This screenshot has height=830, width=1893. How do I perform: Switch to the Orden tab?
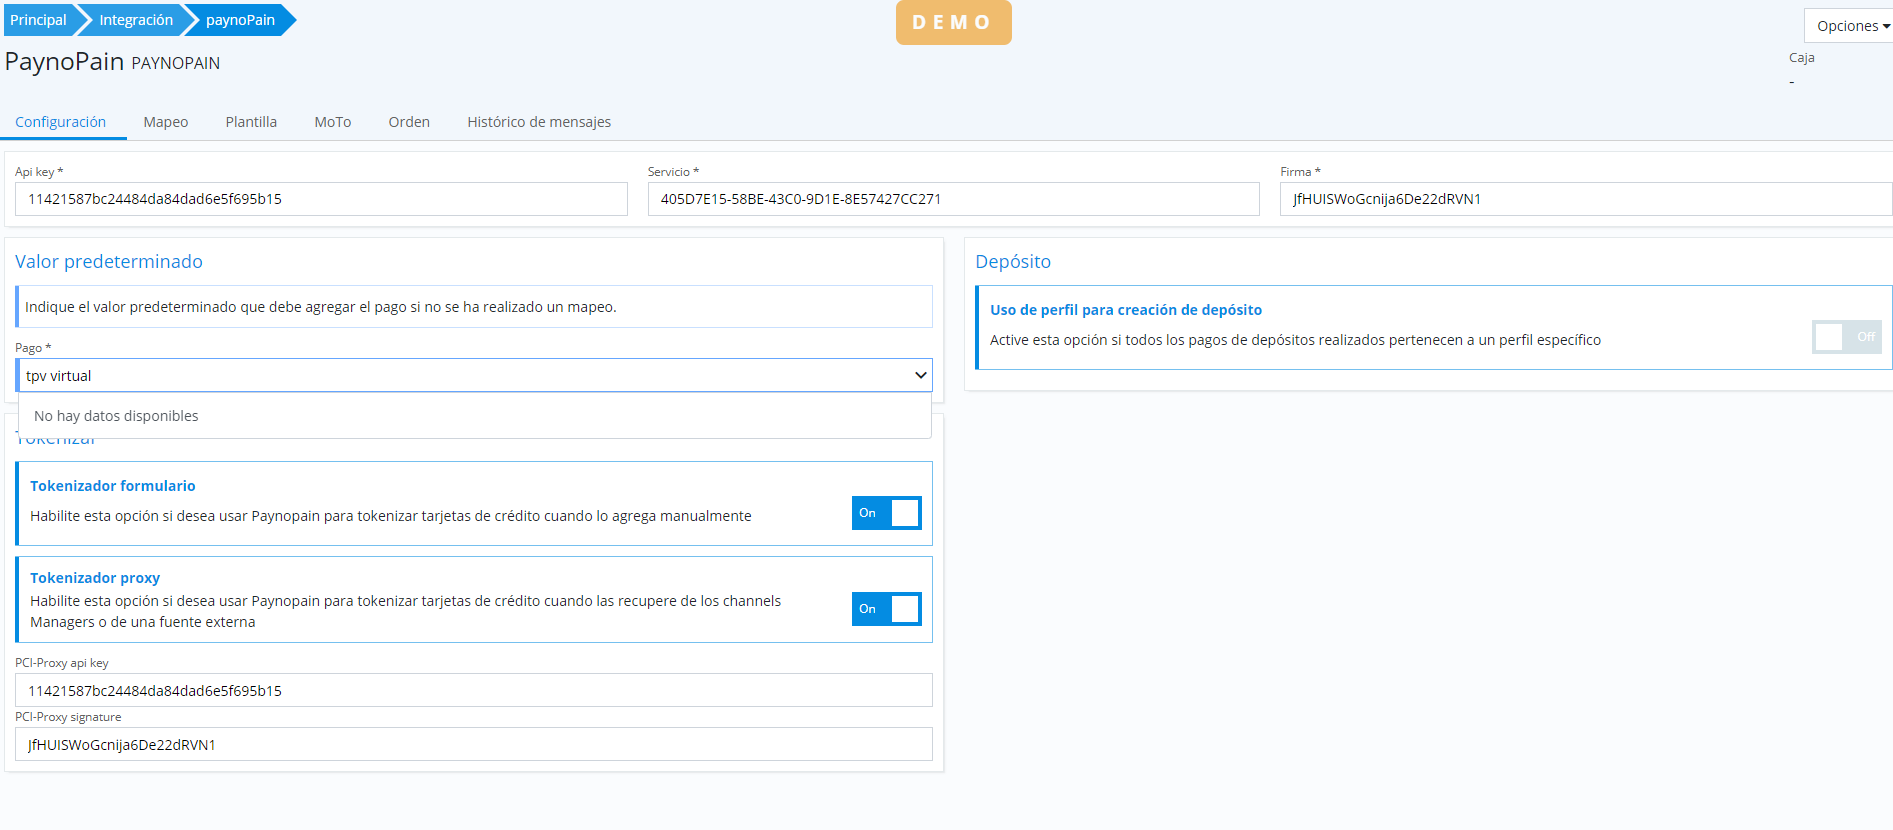409,122
